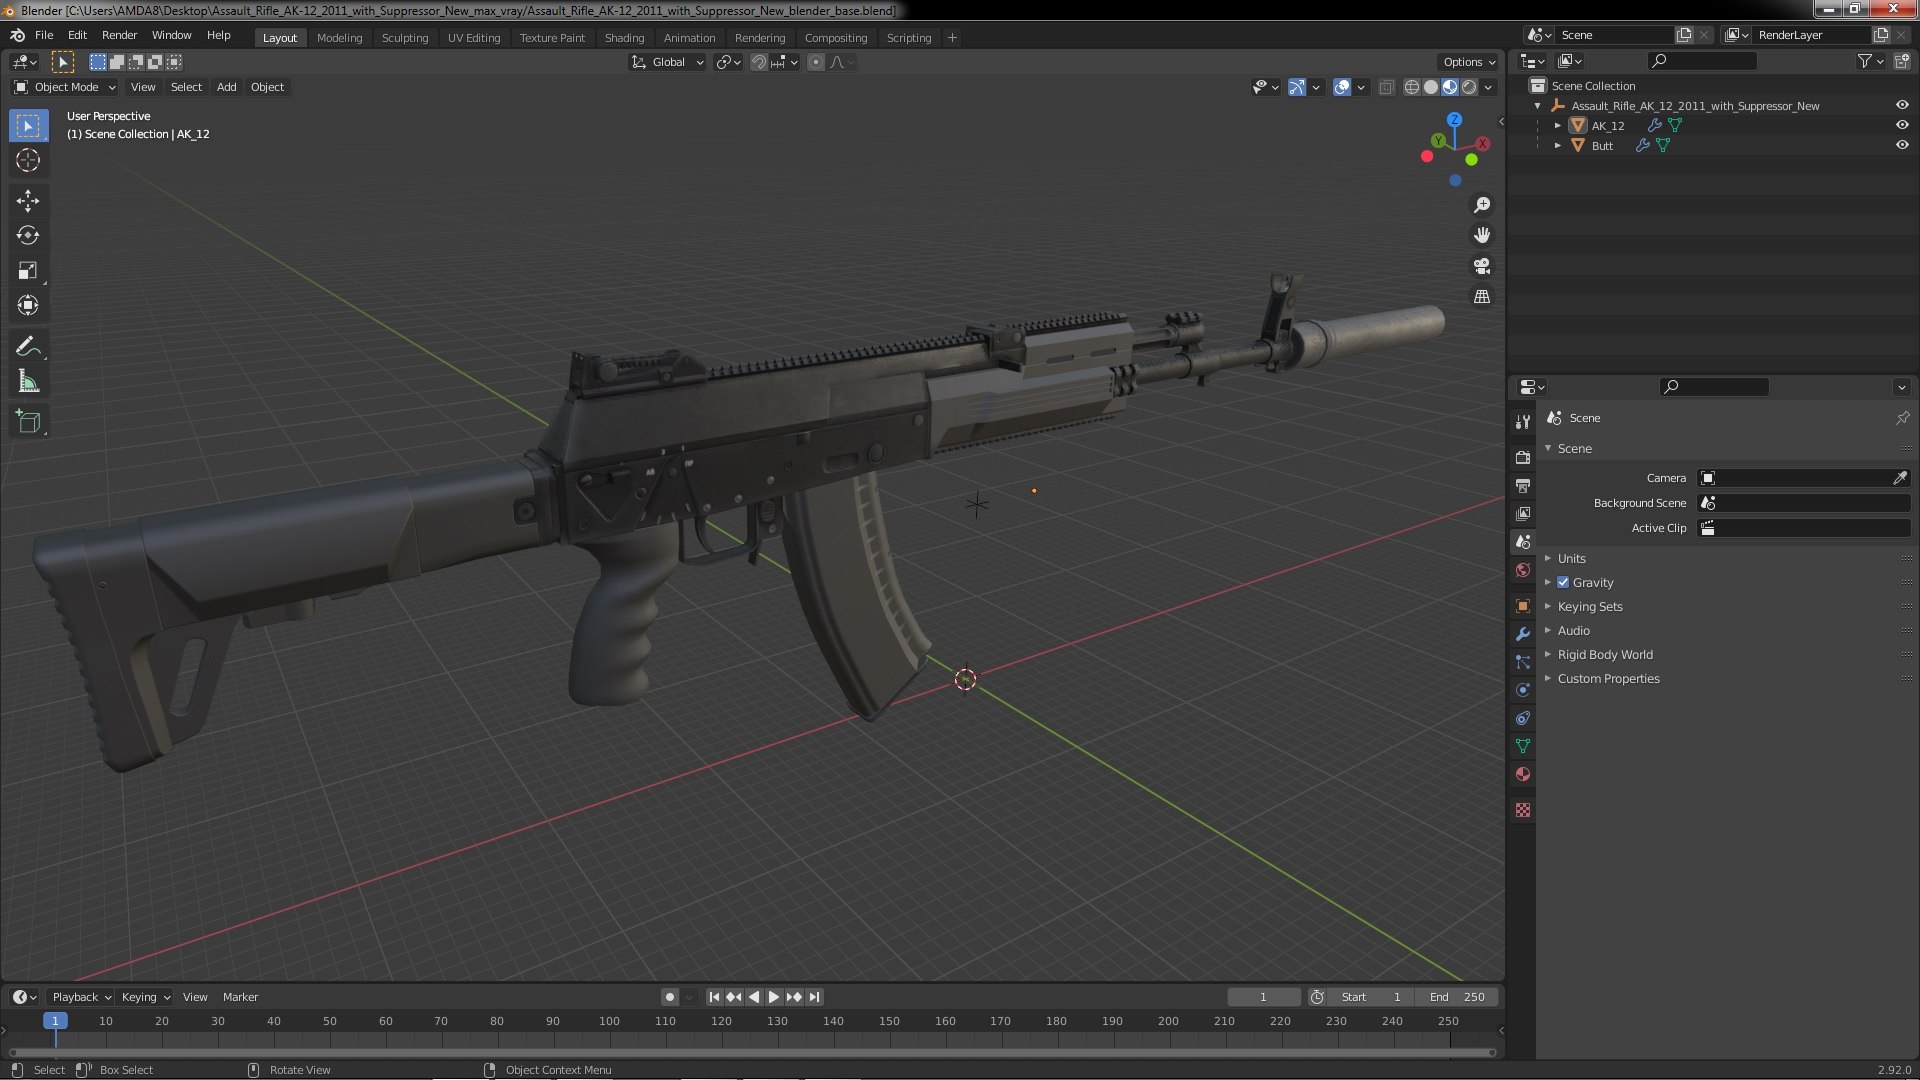Click the zoom view magnifier icon
Image resolution: width=1920 pixels, height=1080 pixels.
1482,205
